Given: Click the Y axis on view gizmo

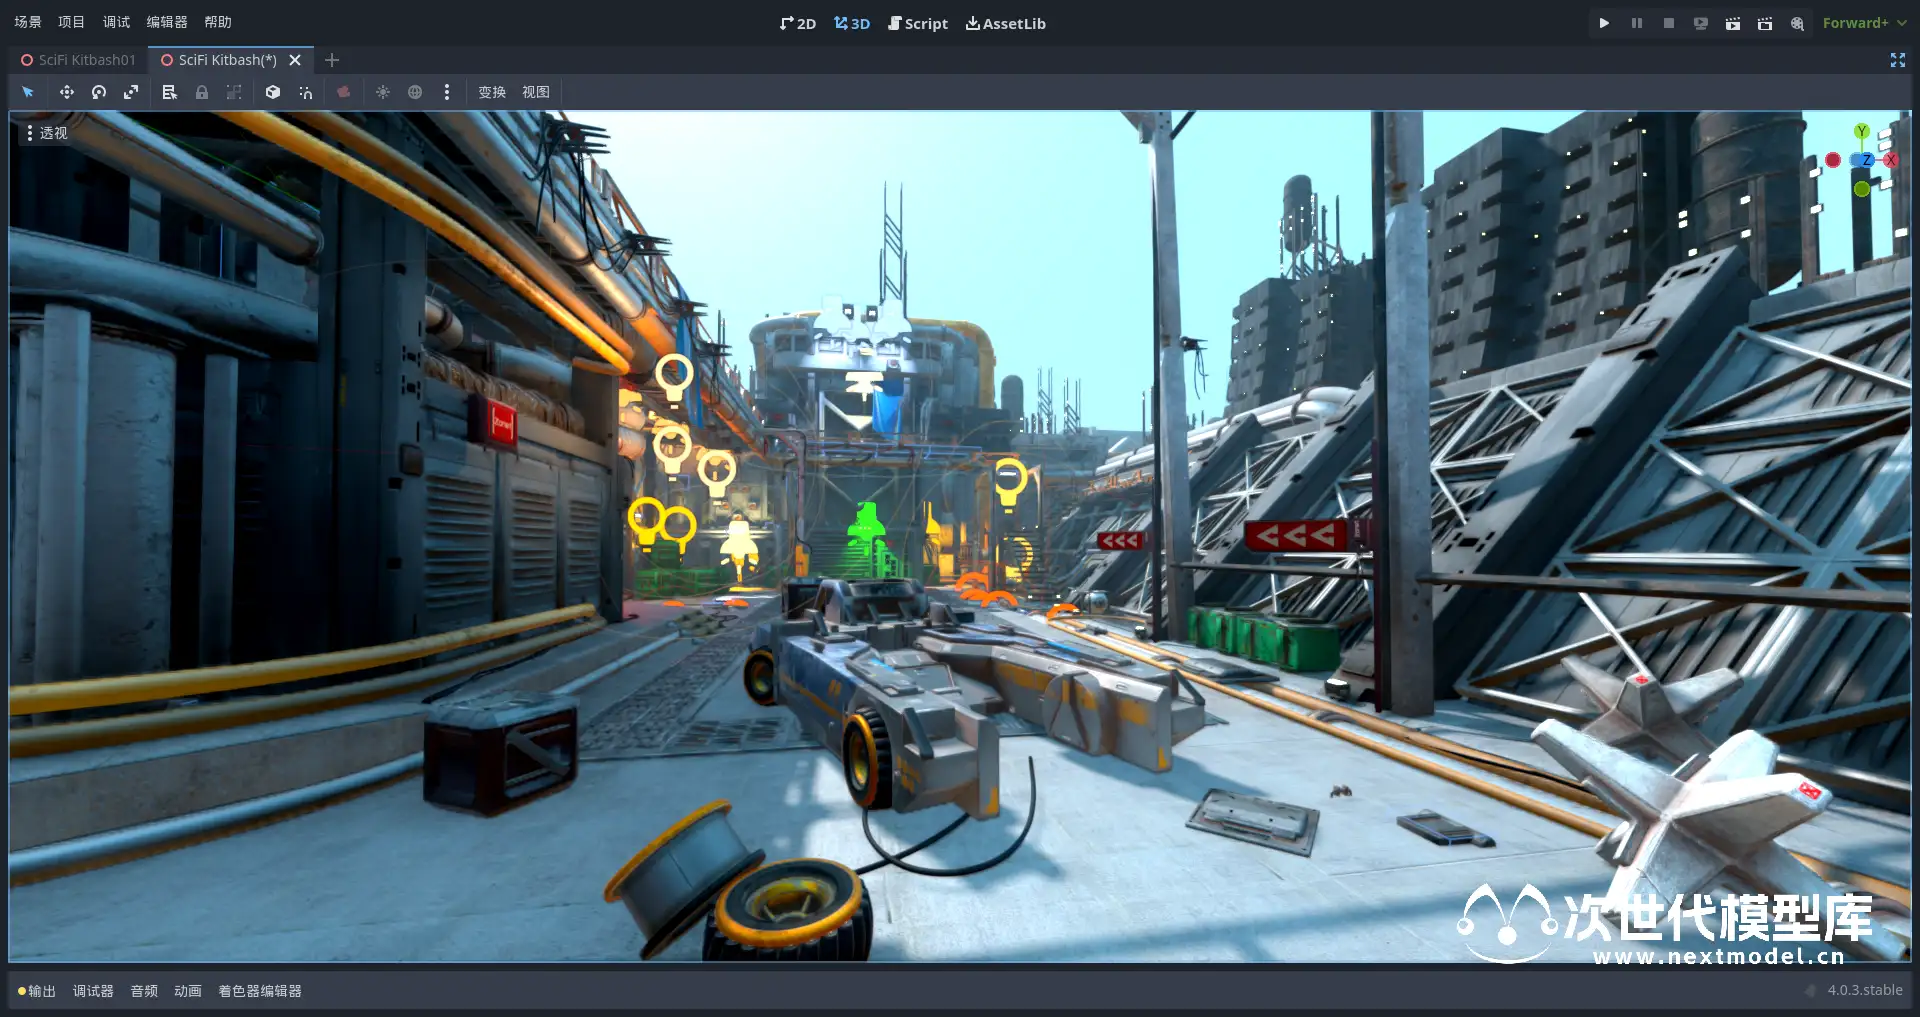Looking at the screenshot, I should point(1861,132).
